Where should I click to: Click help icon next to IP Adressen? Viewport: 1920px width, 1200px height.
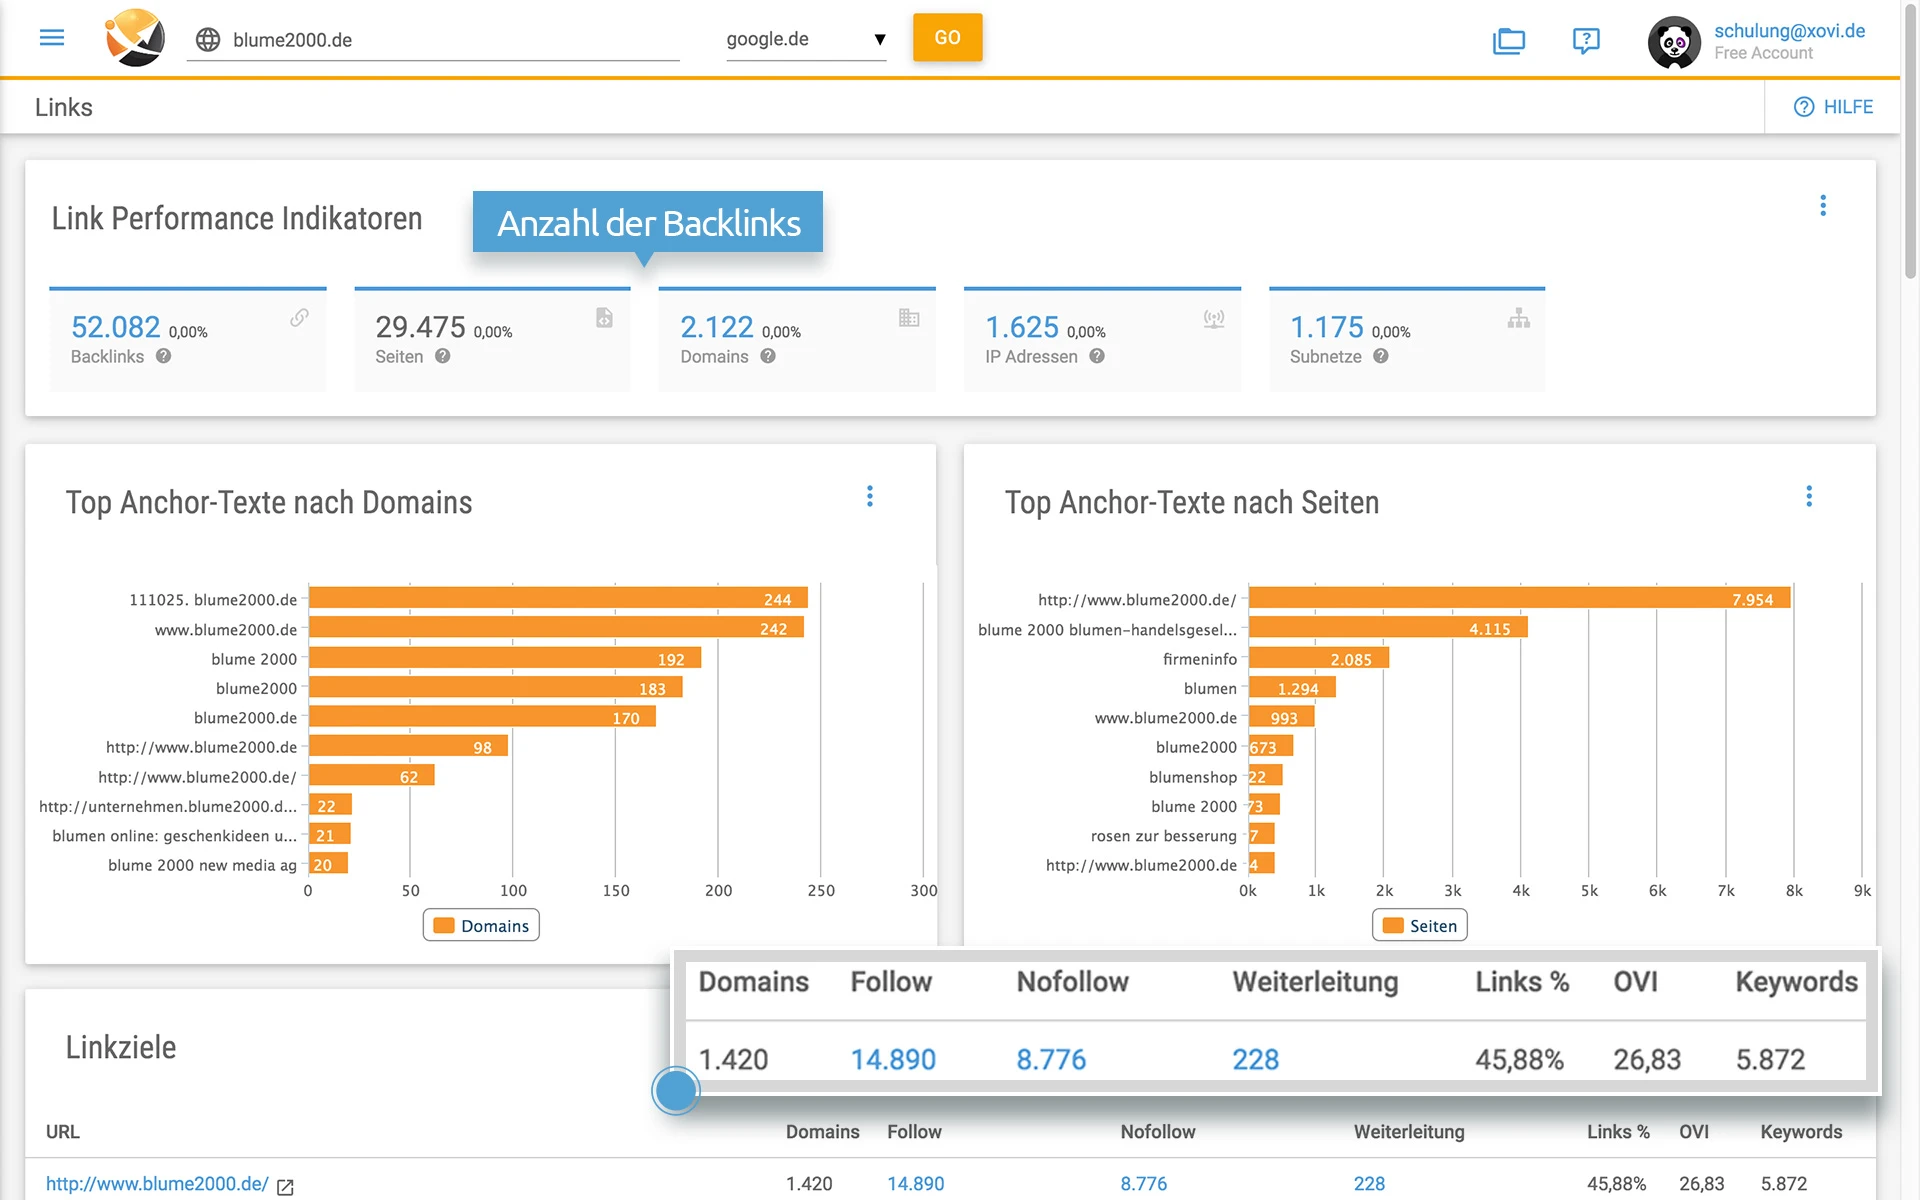(1097, 356)
